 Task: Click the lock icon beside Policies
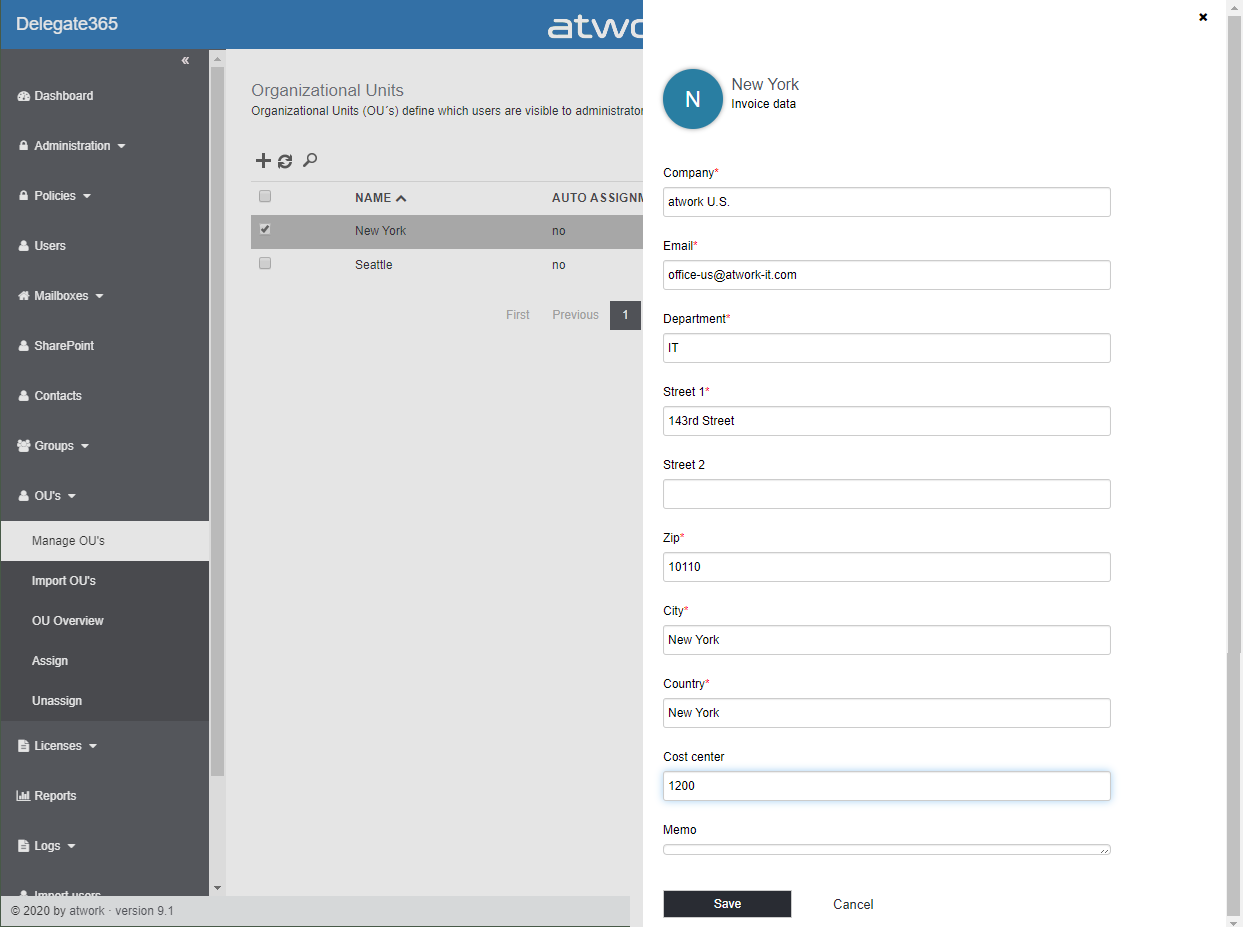point(24,196)
